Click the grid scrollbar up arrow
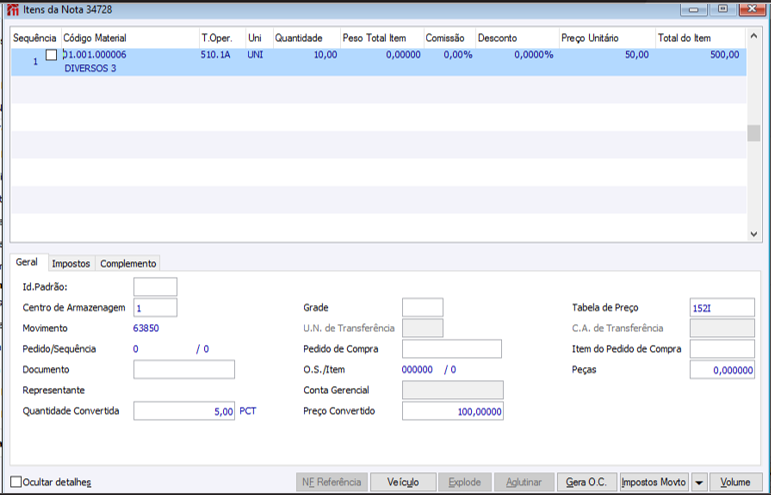 point(753,36)
